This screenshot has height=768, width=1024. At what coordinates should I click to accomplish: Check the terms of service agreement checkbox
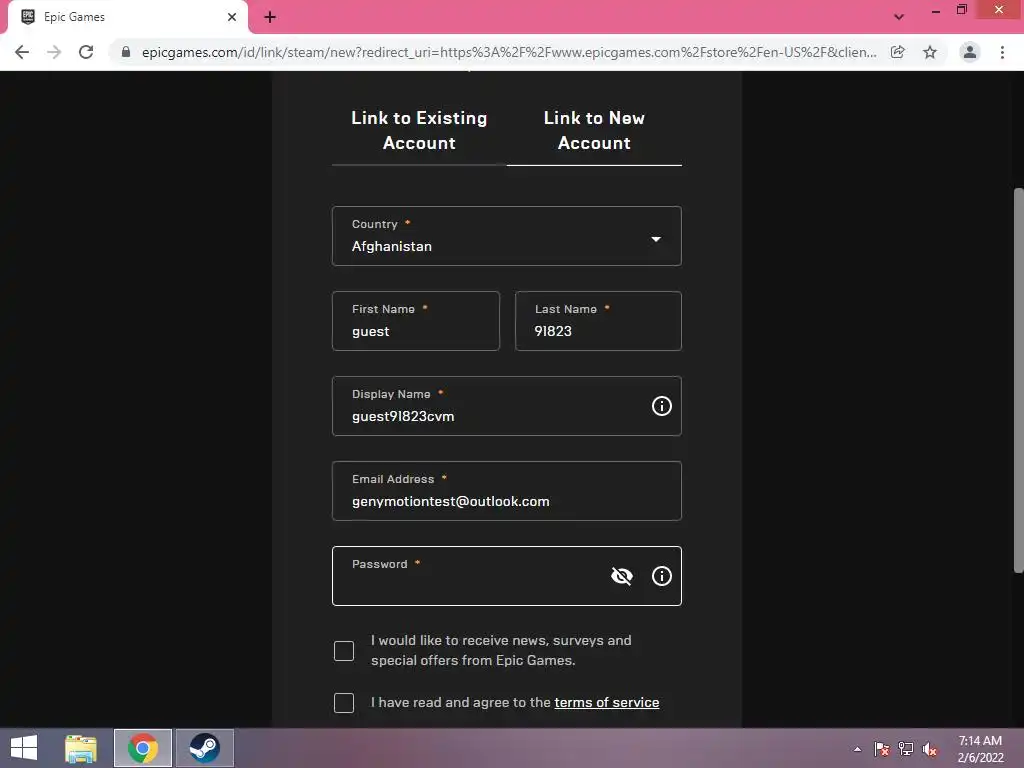coord(344,703)
